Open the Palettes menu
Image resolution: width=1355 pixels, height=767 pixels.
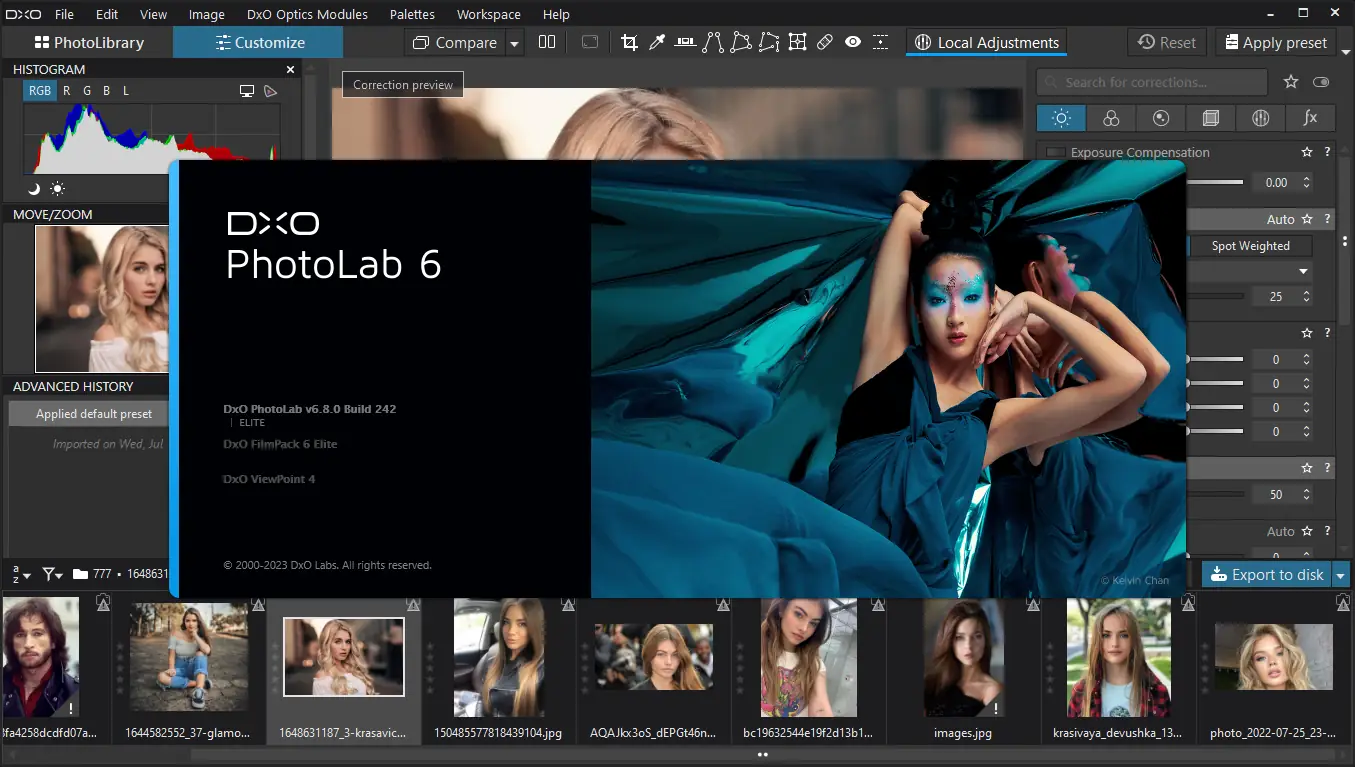tap(411, 14)
